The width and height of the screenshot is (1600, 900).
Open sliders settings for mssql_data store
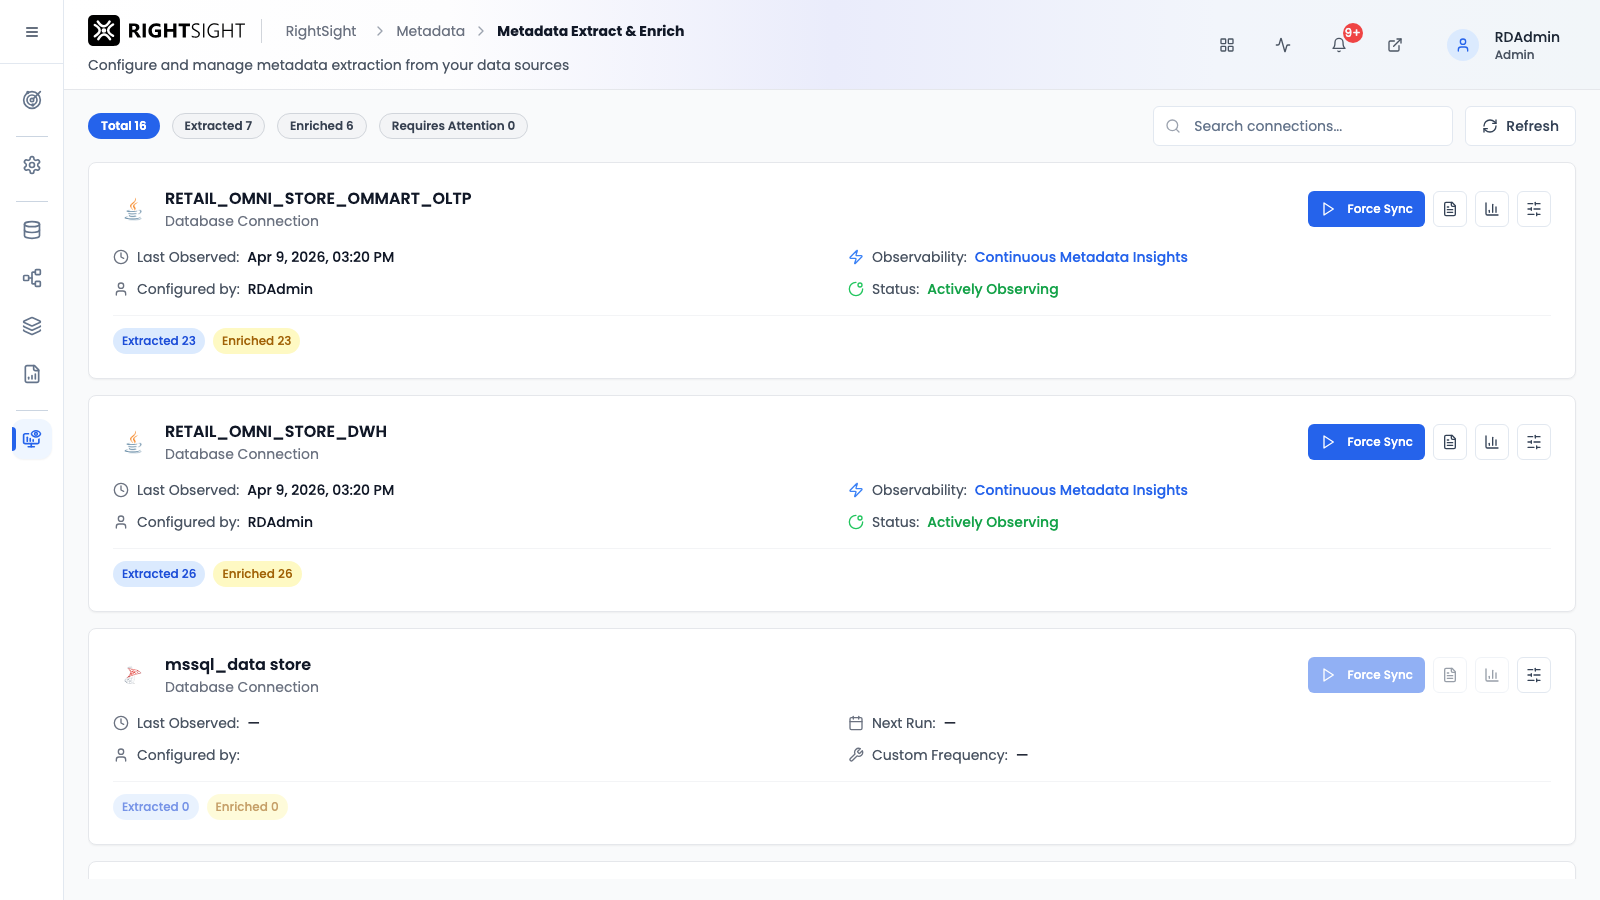pos(1534,675)
